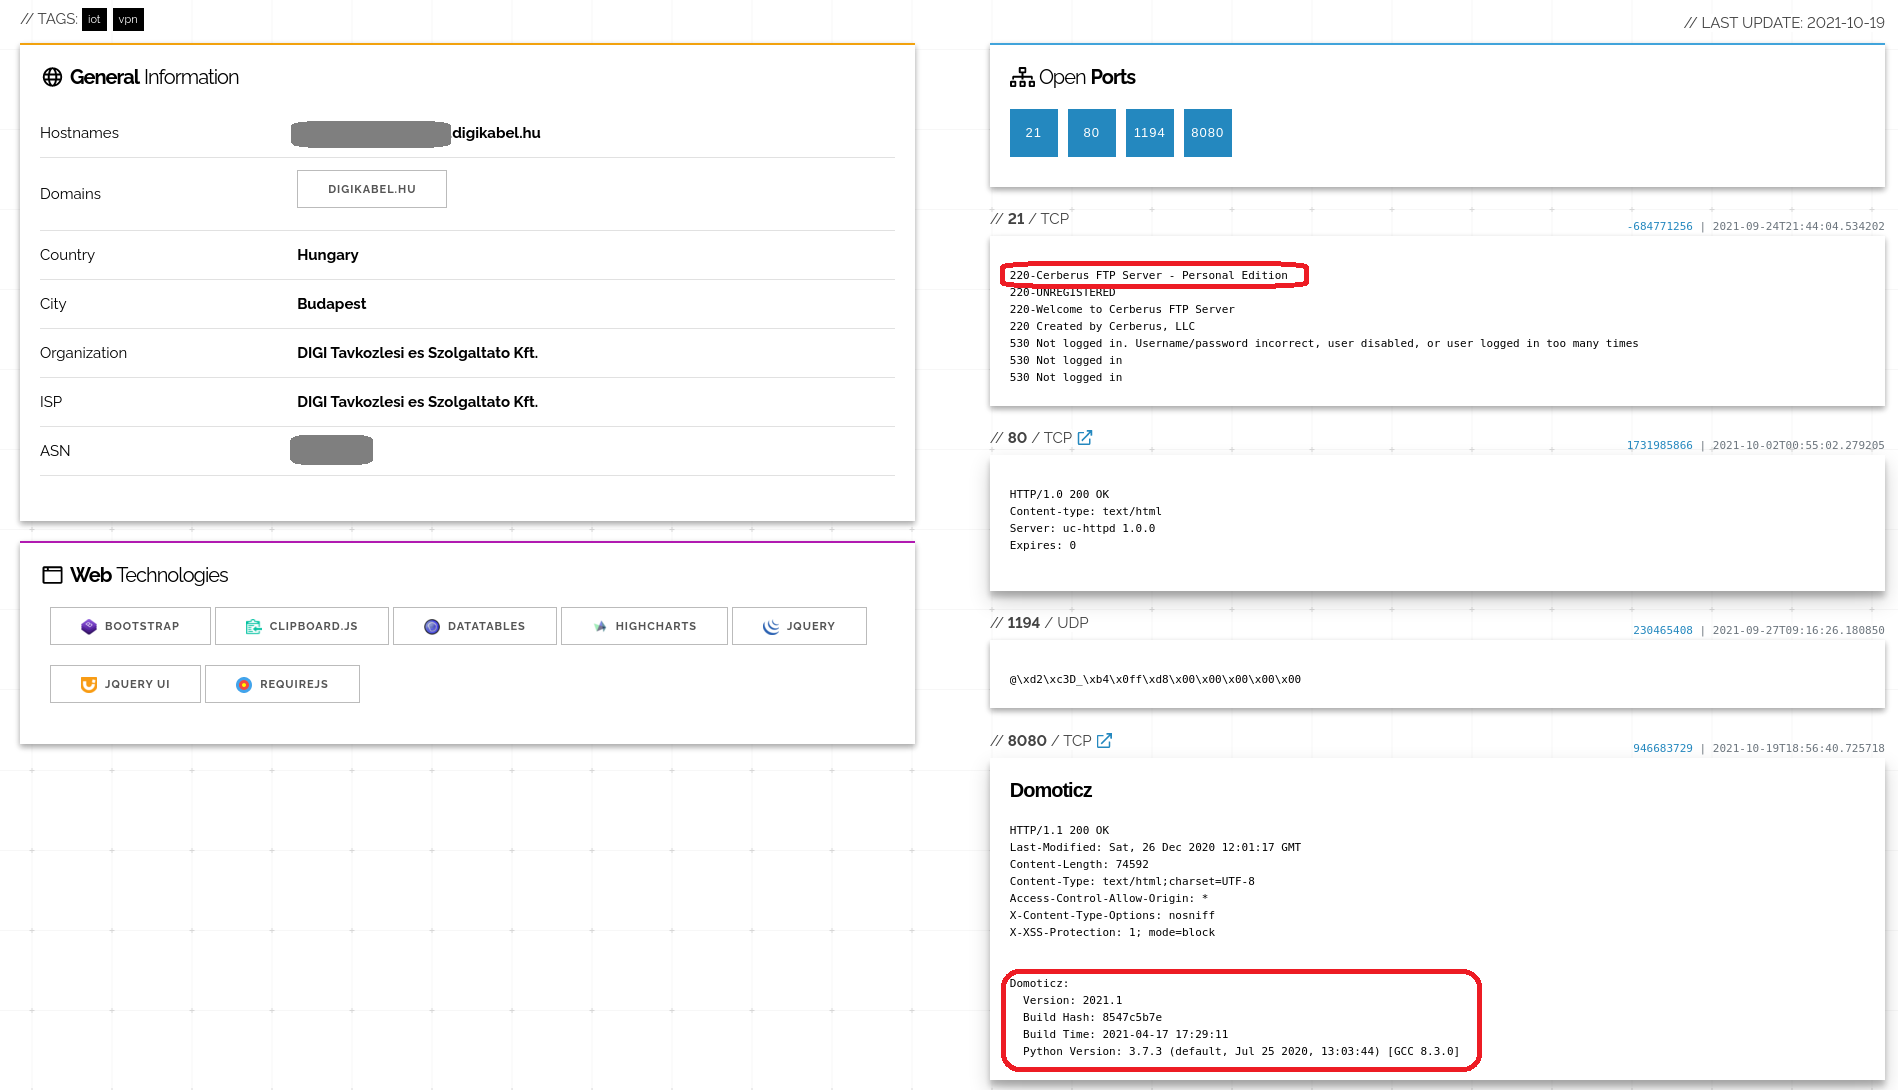Screen dimensions: 1898x1090
Task: Open external link icon for port 80
Action: [x=1085, y=437]
